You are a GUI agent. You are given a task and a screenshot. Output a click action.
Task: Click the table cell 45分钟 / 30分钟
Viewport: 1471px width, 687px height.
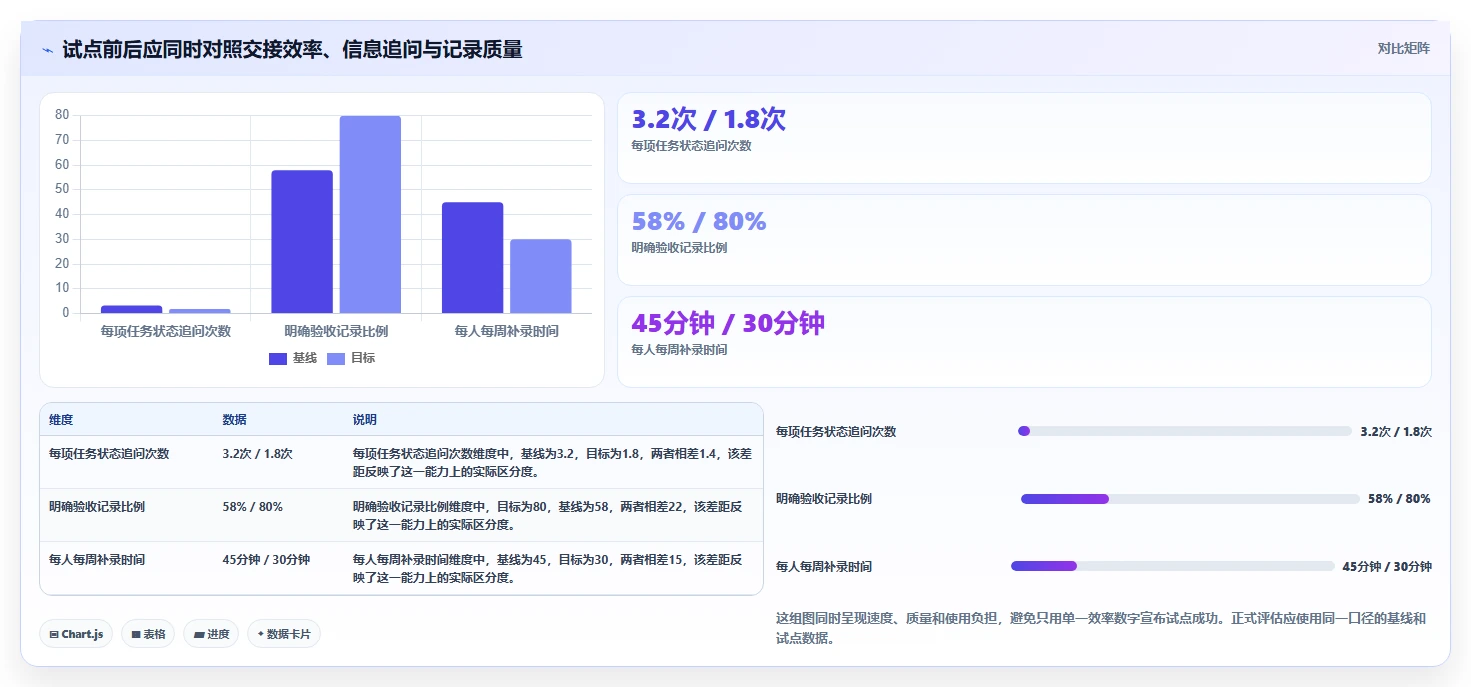(266, 560)
